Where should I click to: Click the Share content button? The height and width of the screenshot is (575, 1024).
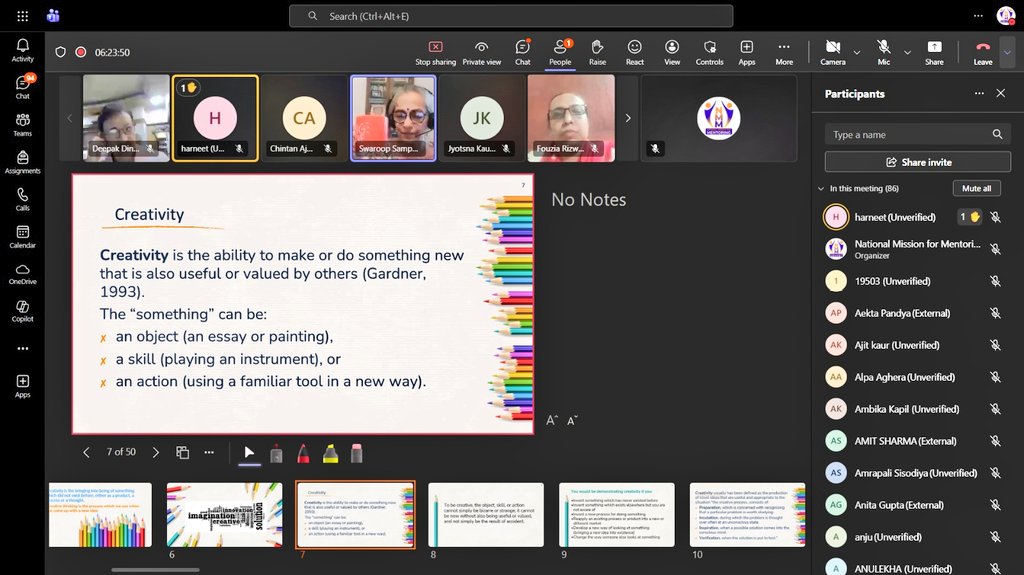coord(934,52)
